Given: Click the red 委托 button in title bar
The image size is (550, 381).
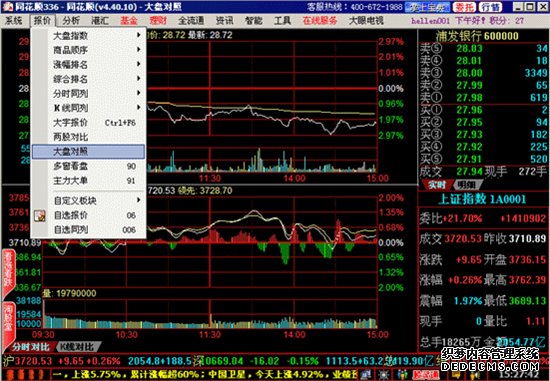Looking at the screenshot, I should coord(464,7).
